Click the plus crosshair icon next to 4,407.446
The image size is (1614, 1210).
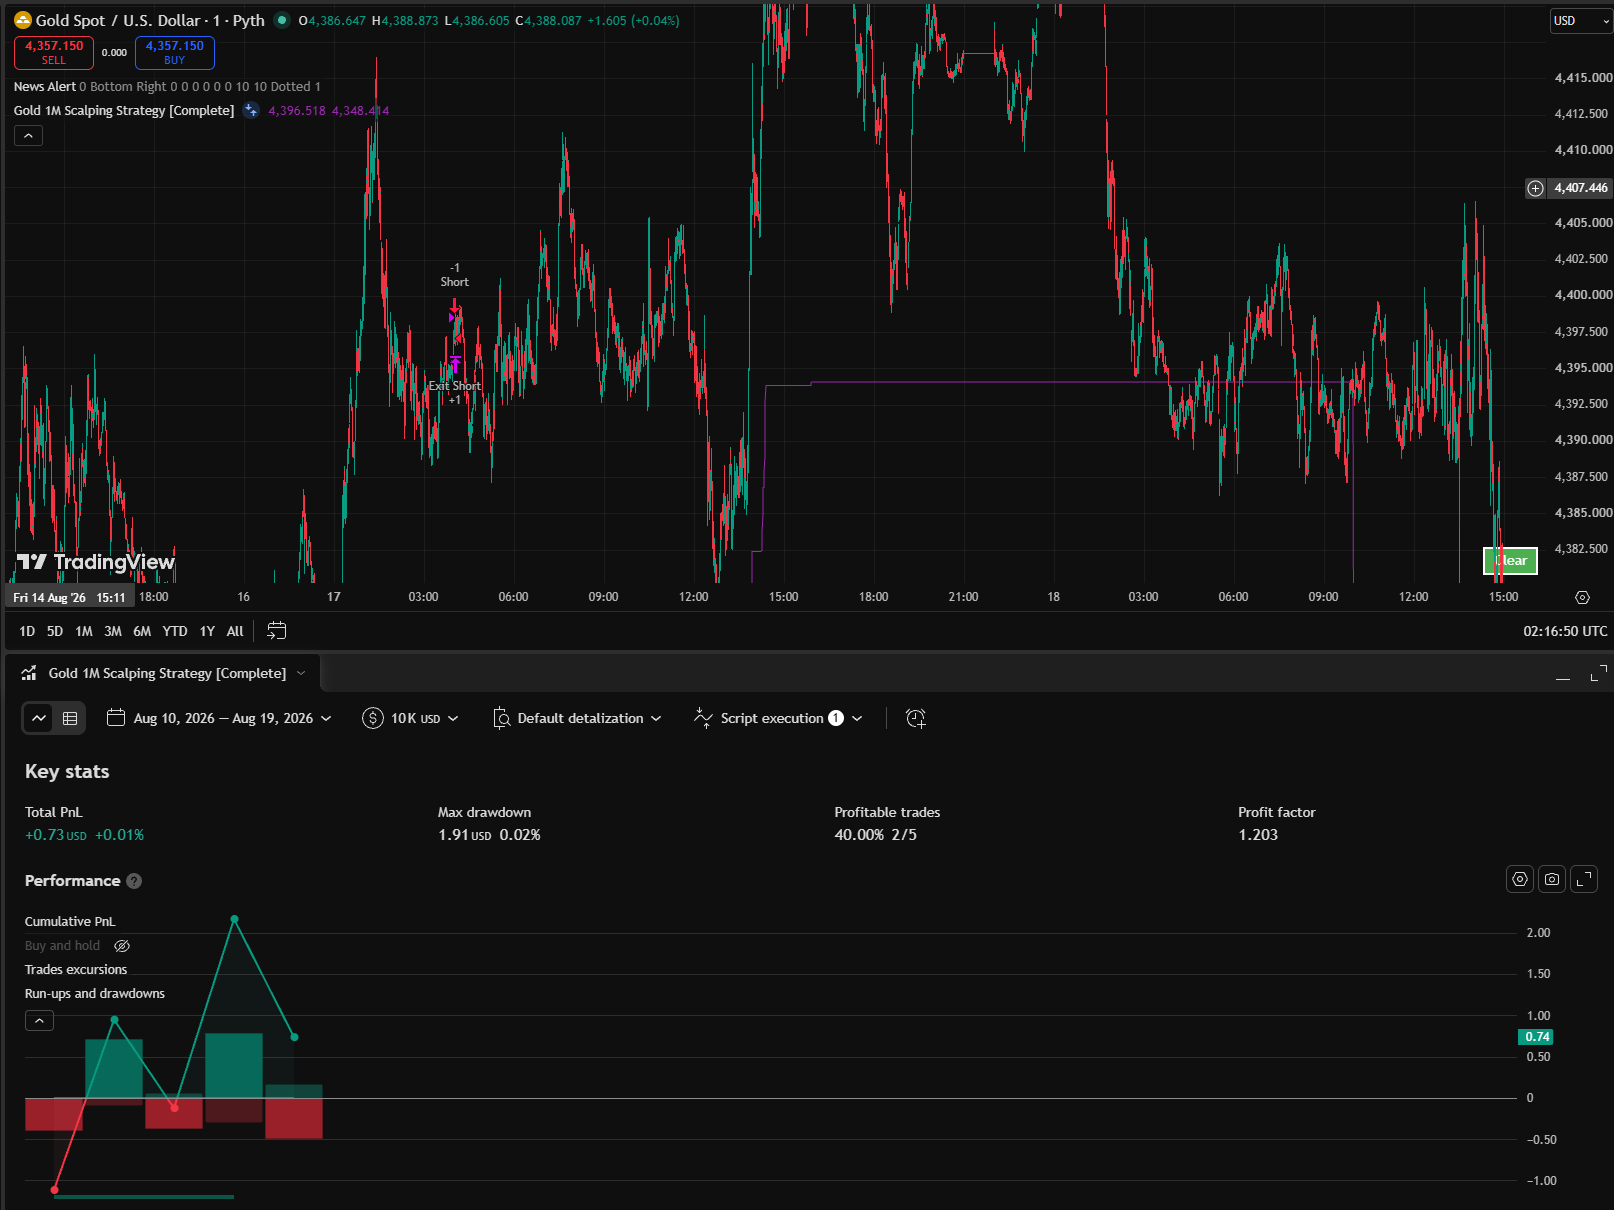coord(1535,188)
